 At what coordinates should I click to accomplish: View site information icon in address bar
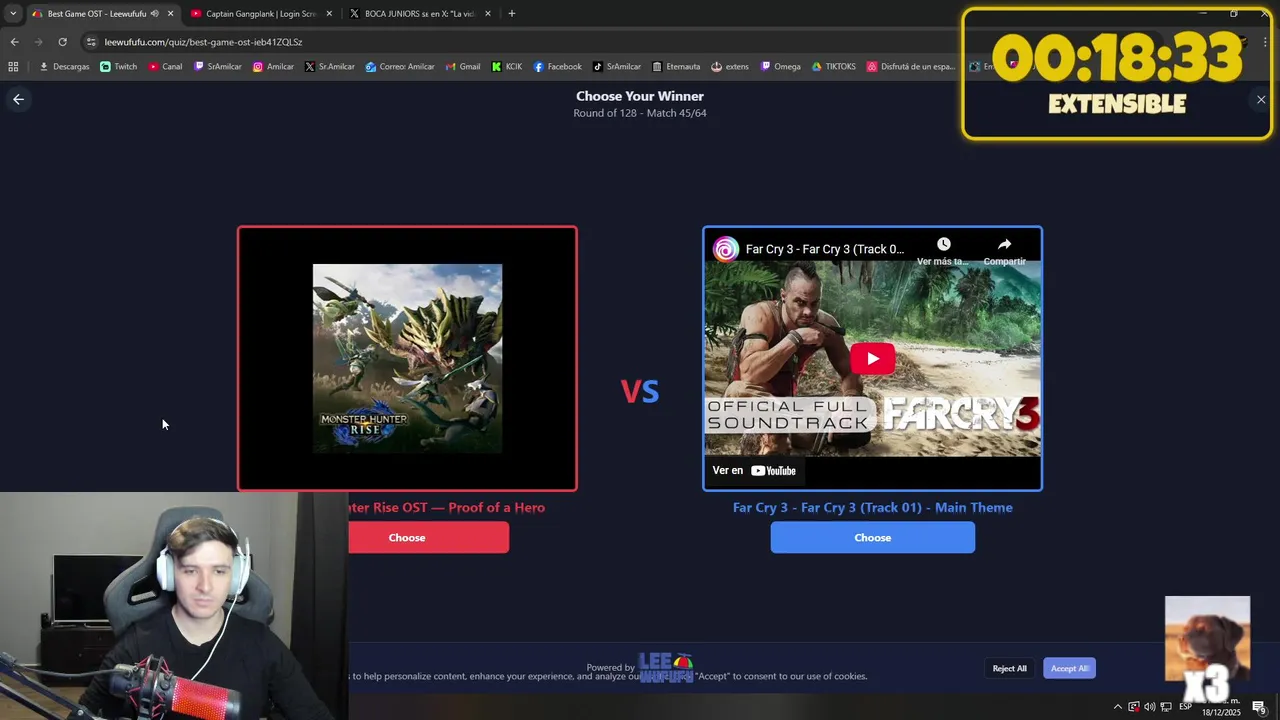pos(91,42)
